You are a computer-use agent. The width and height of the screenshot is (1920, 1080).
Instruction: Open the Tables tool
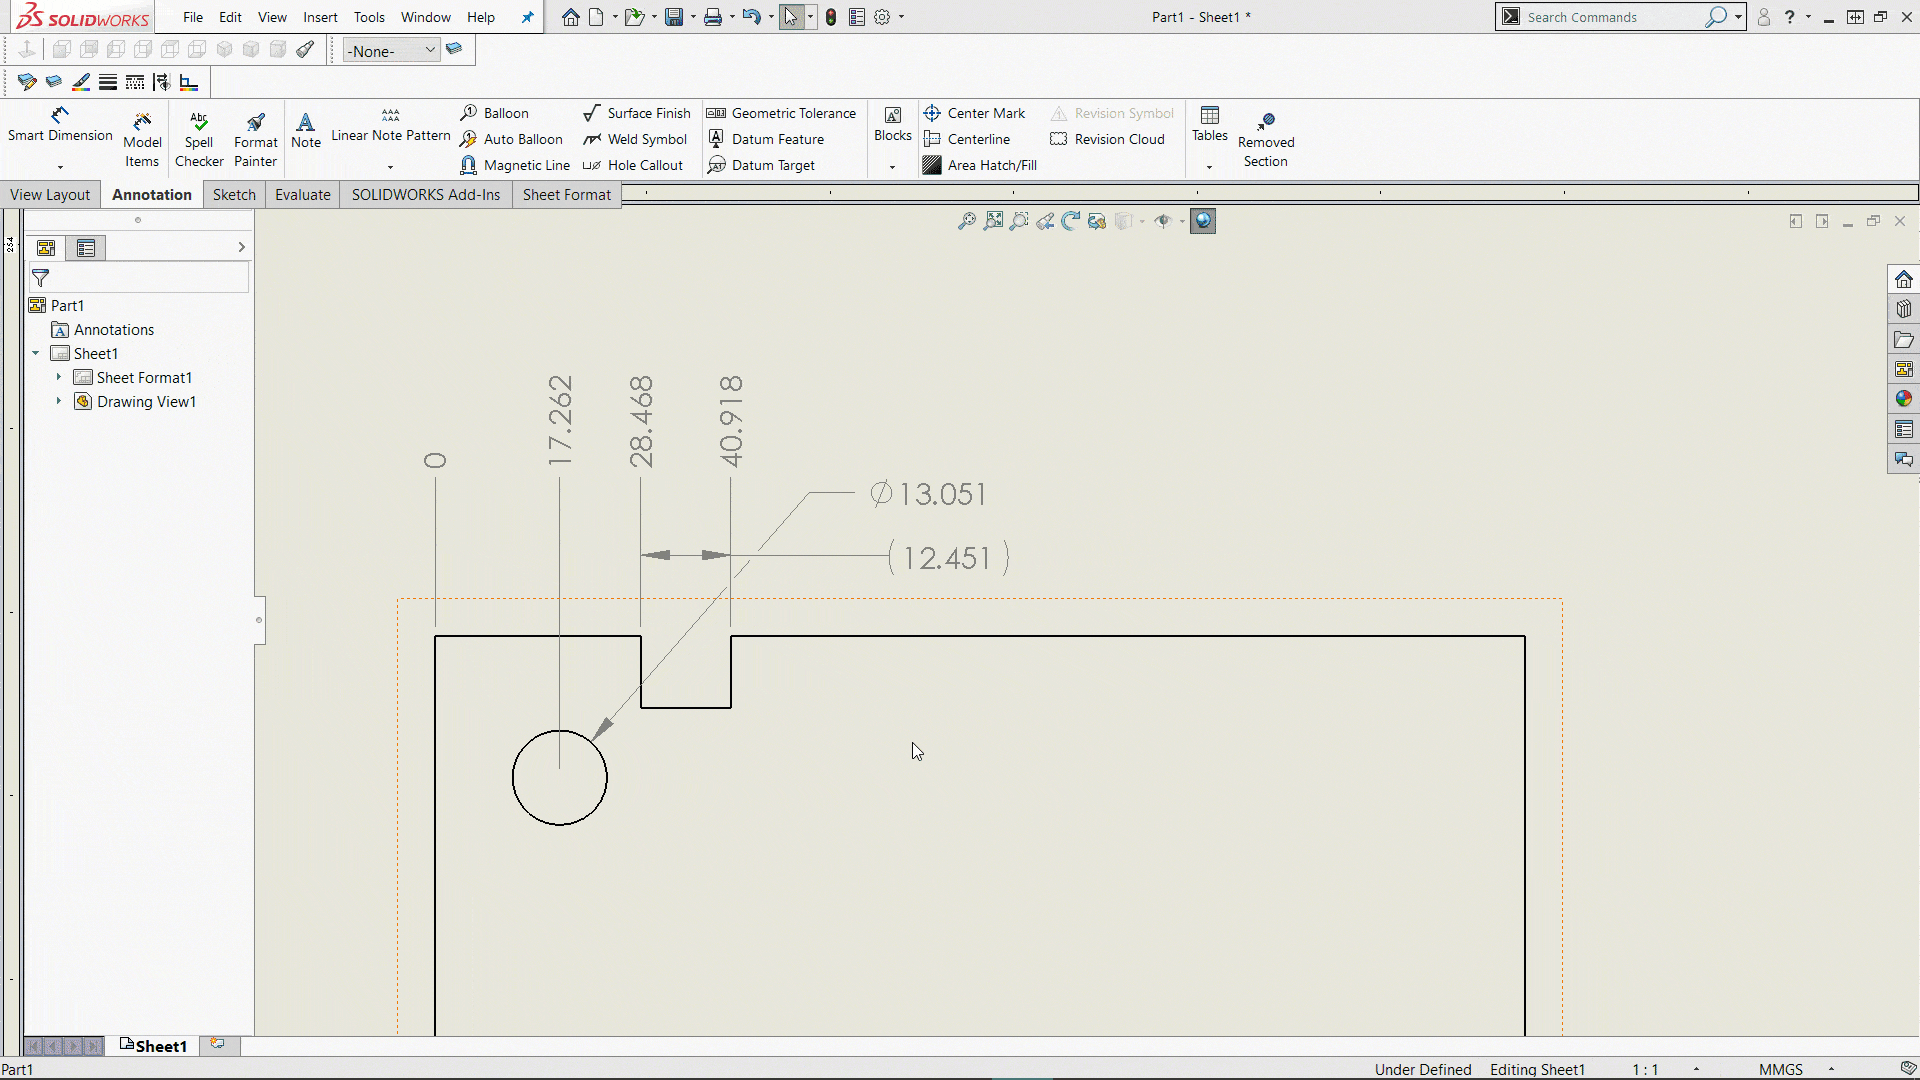coord(1209,124)
